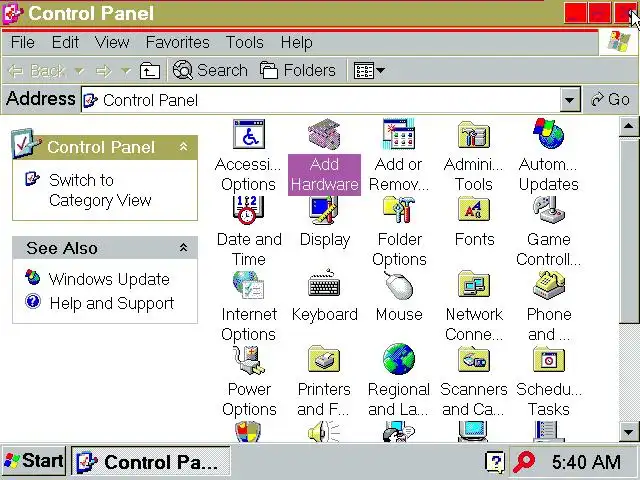Open the Add Hardware icon

[324, 156]
